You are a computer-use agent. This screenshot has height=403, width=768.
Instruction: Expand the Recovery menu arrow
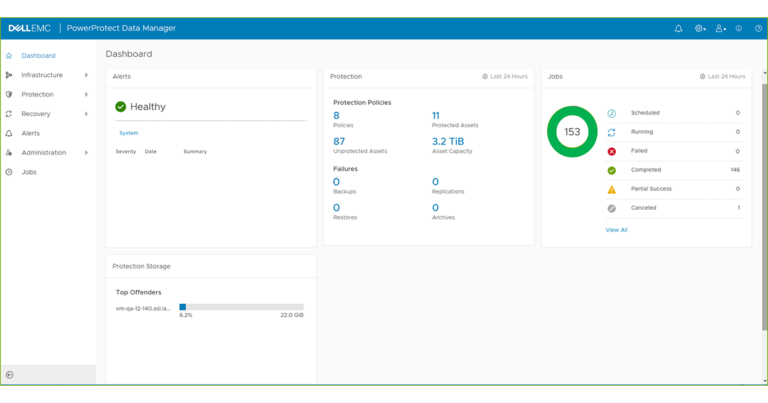(x=86, y=114)
